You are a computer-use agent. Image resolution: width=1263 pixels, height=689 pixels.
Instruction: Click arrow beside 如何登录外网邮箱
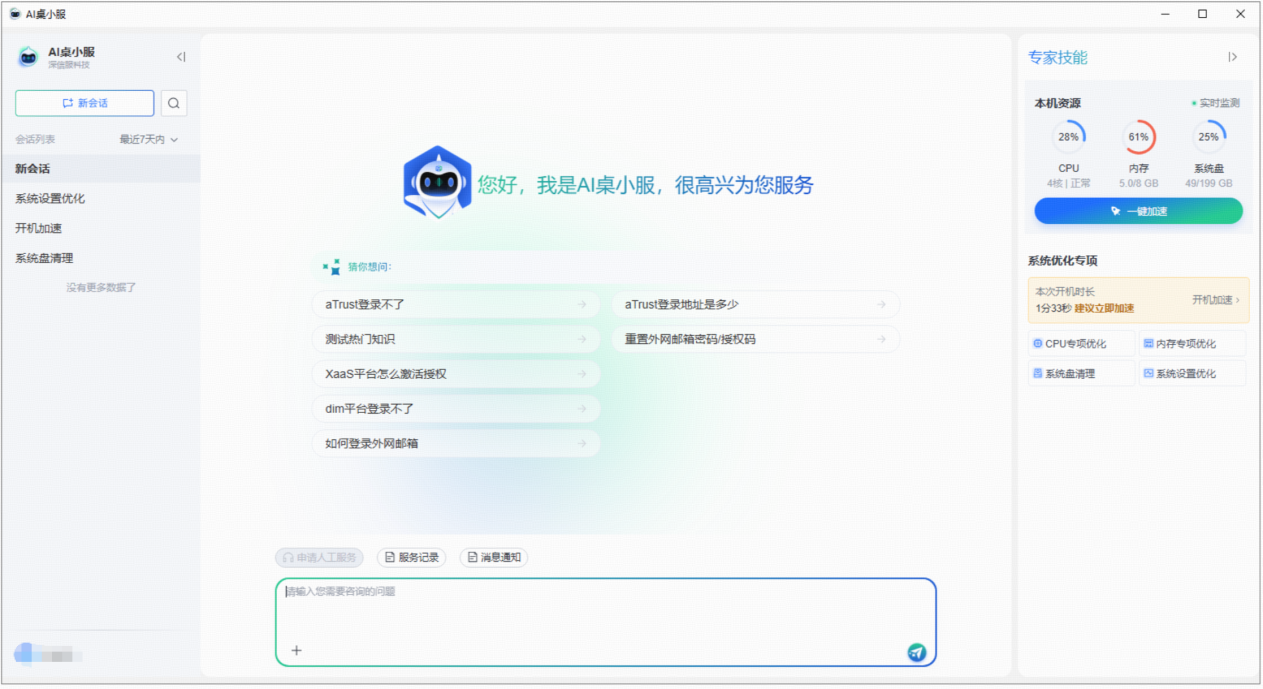coord(581,443)
